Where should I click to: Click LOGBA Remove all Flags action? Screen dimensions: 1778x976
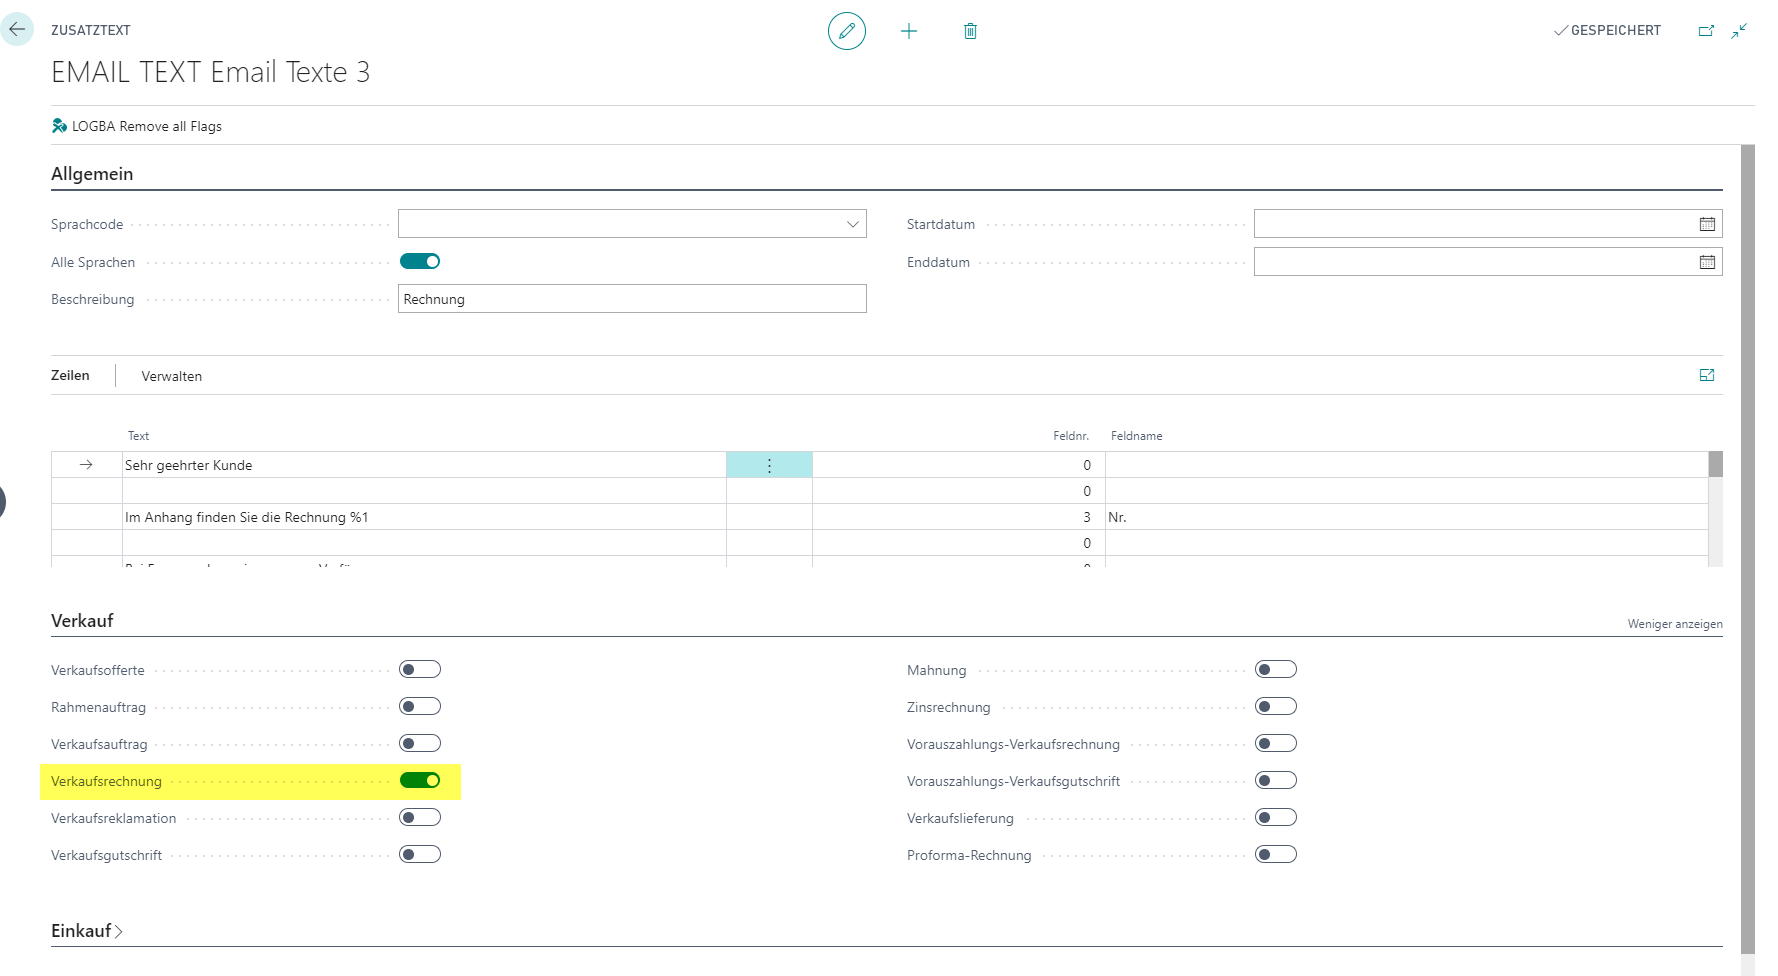pyautogui.click(x=137, y=126)
